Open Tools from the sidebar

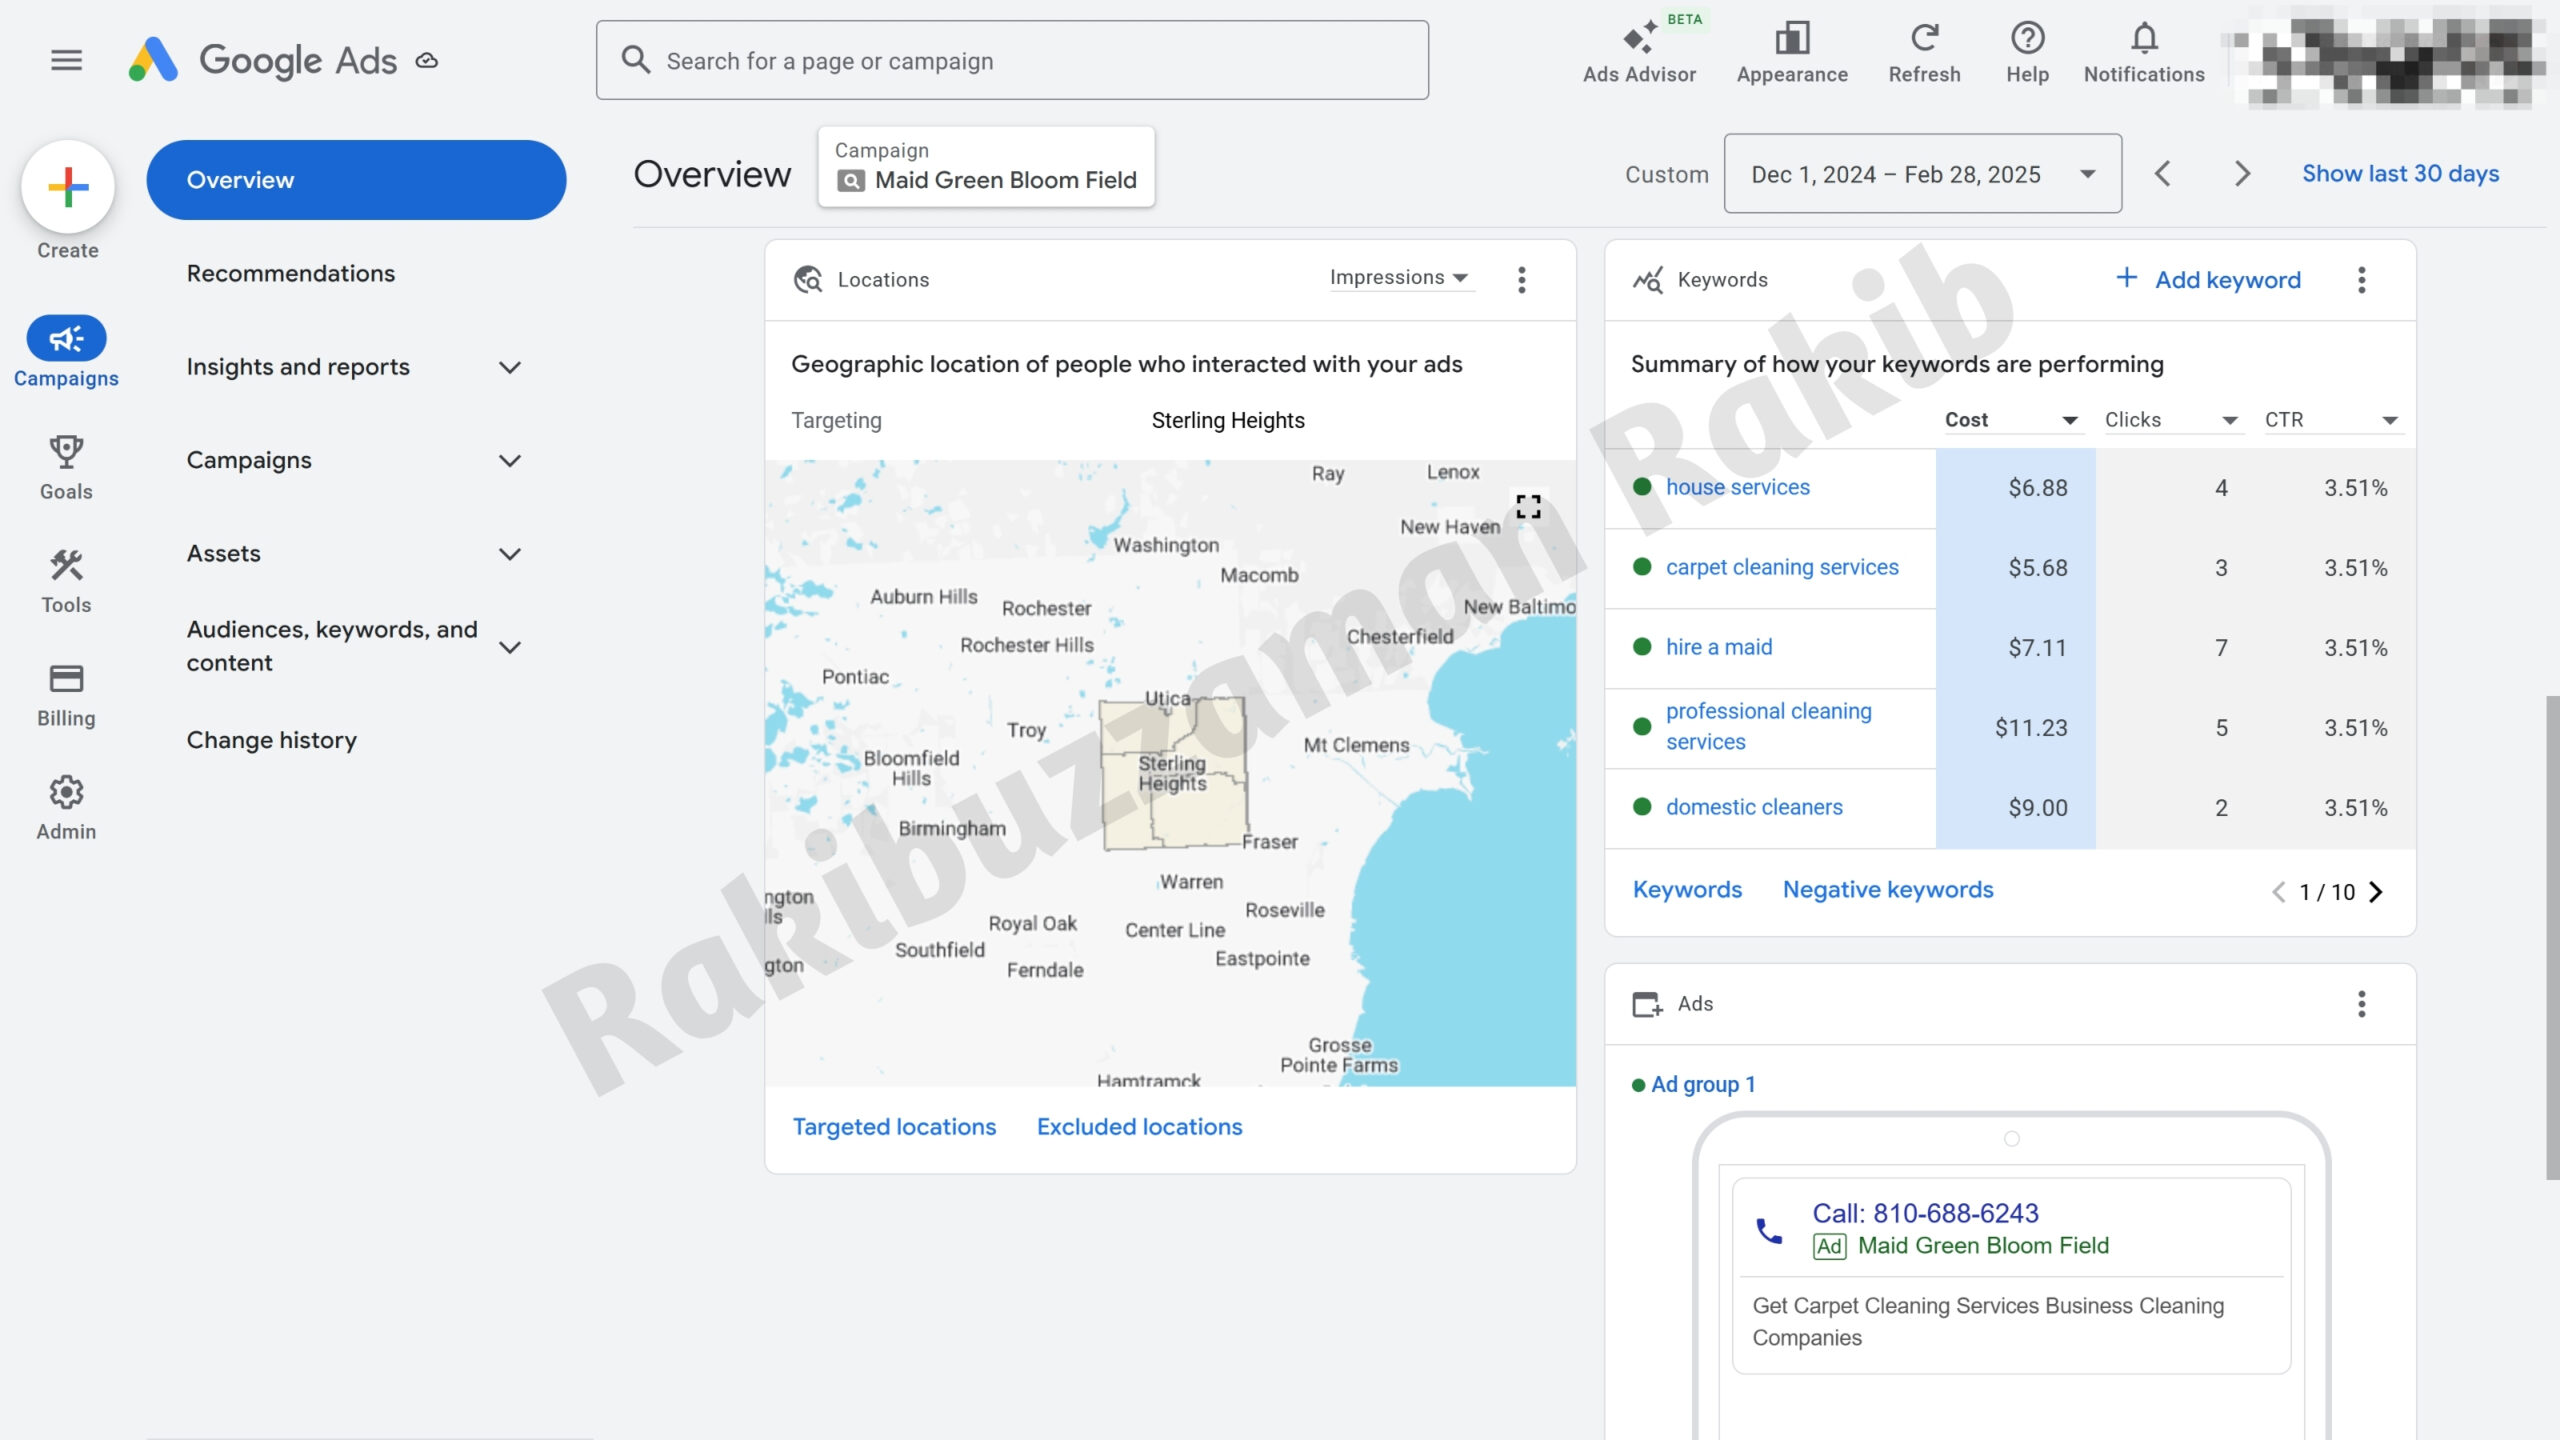coord(66,581)
